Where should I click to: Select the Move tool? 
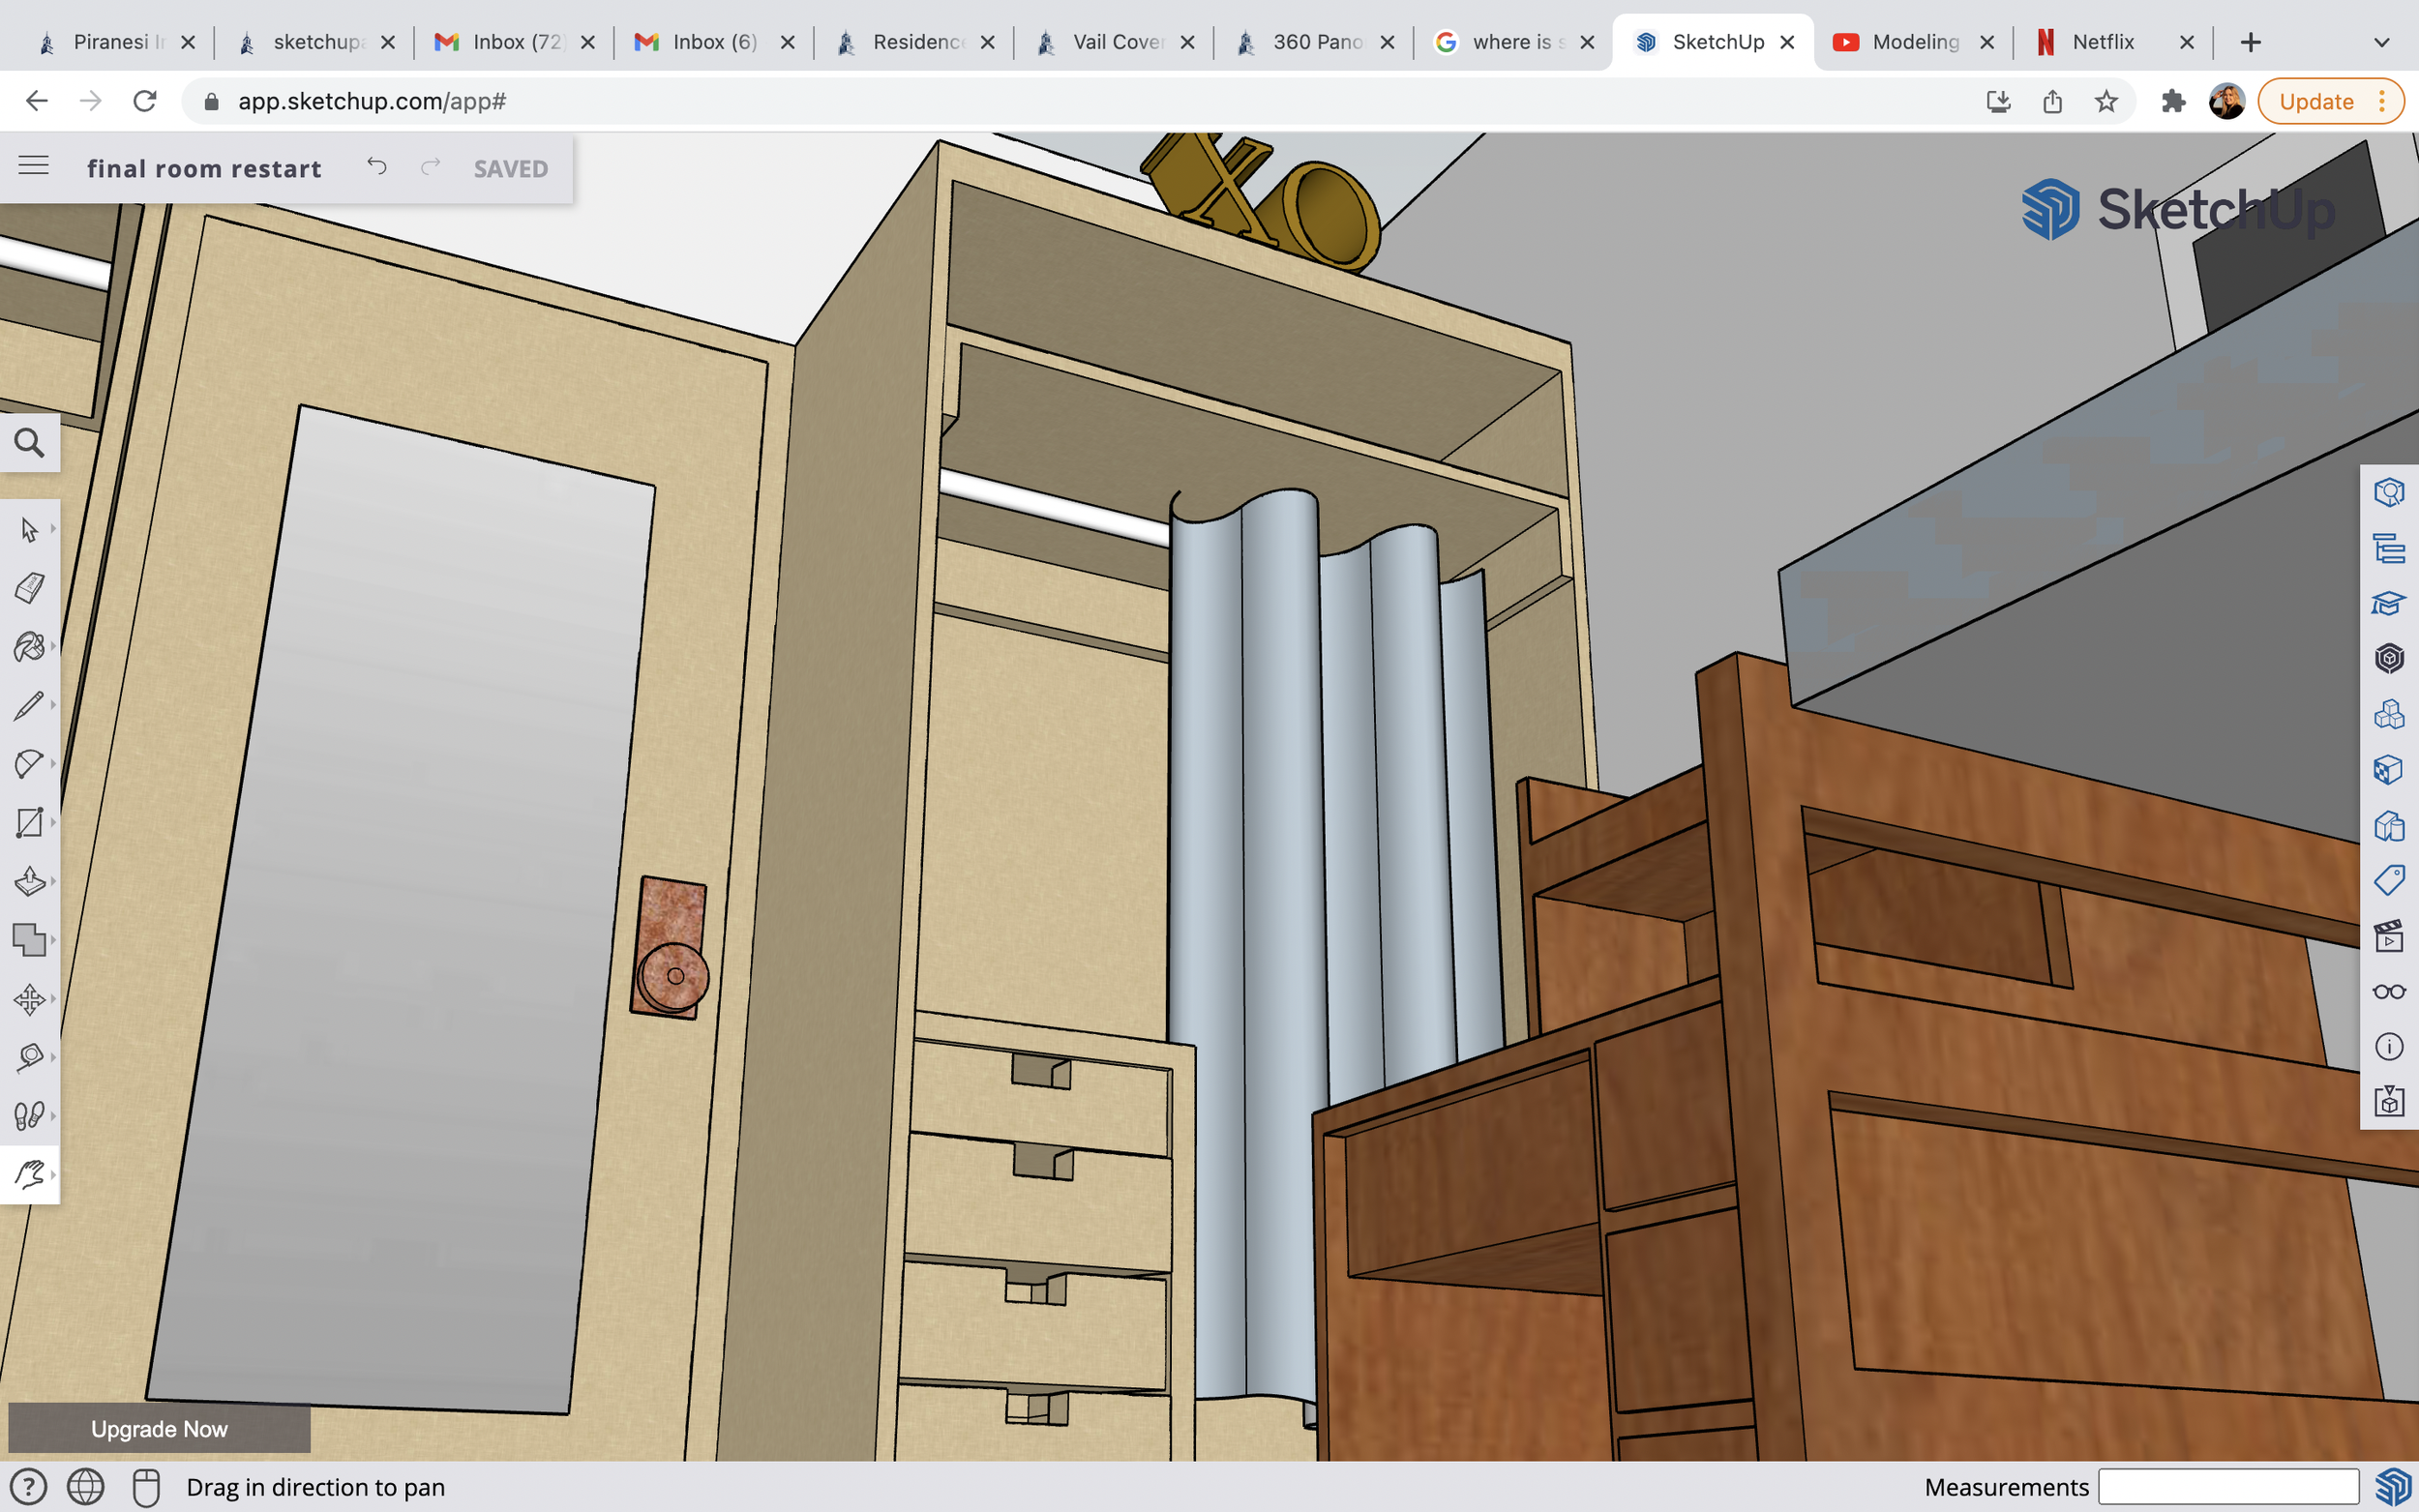30,999
